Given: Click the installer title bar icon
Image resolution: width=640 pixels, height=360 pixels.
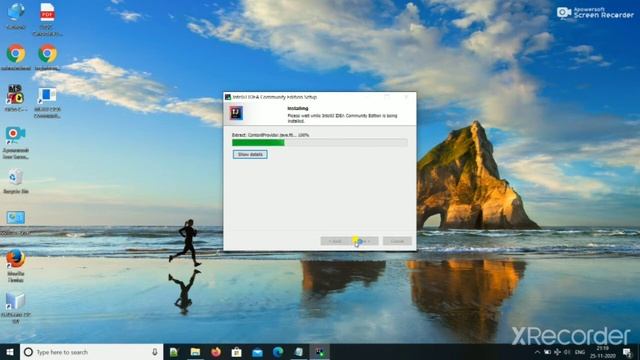Looking at the screenshot, I should (x=228, y=97).
